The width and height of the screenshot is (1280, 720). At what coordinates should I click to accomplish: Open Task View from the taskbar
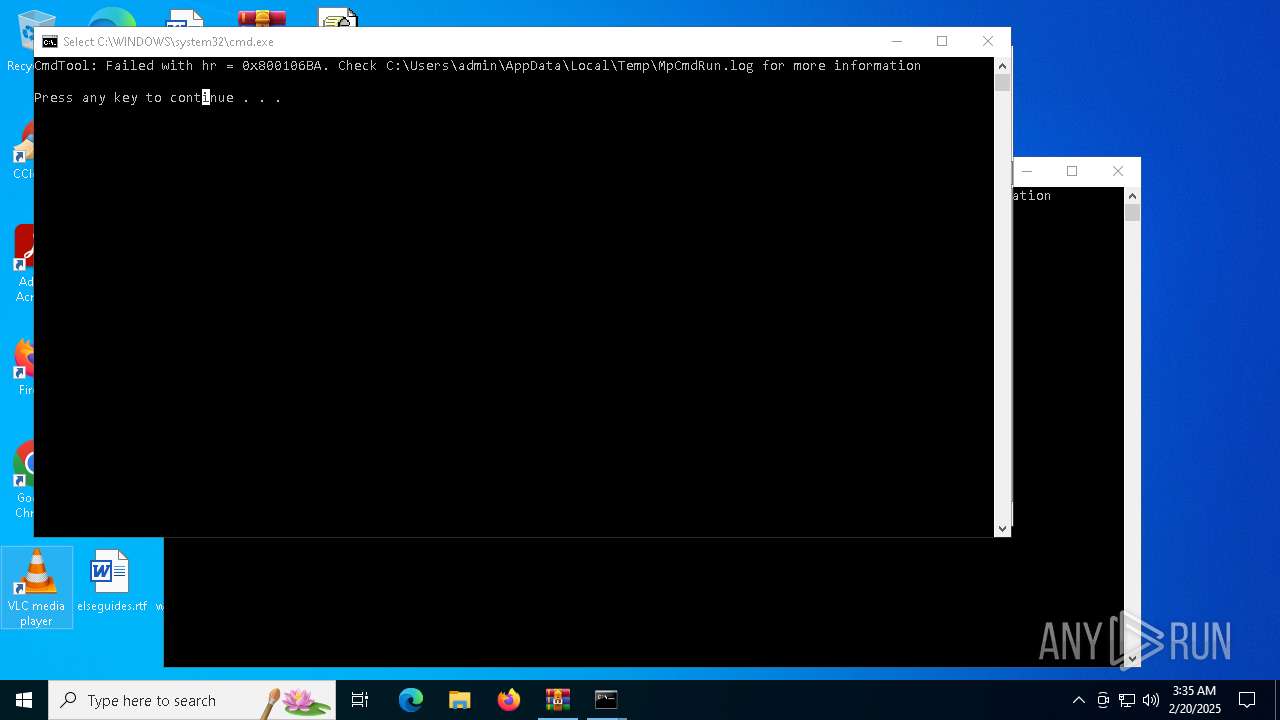click(x=360, y=700)
